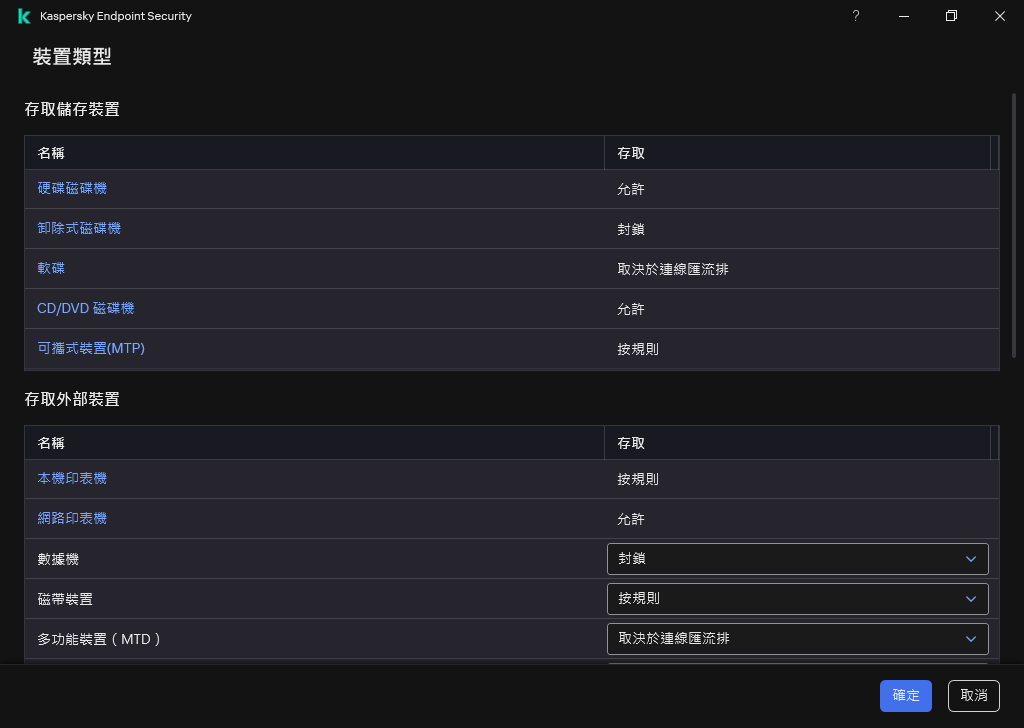Open the 卸除式磁碟機 link
Viewport: 1024px width, 728px height.
click(79, 229)
